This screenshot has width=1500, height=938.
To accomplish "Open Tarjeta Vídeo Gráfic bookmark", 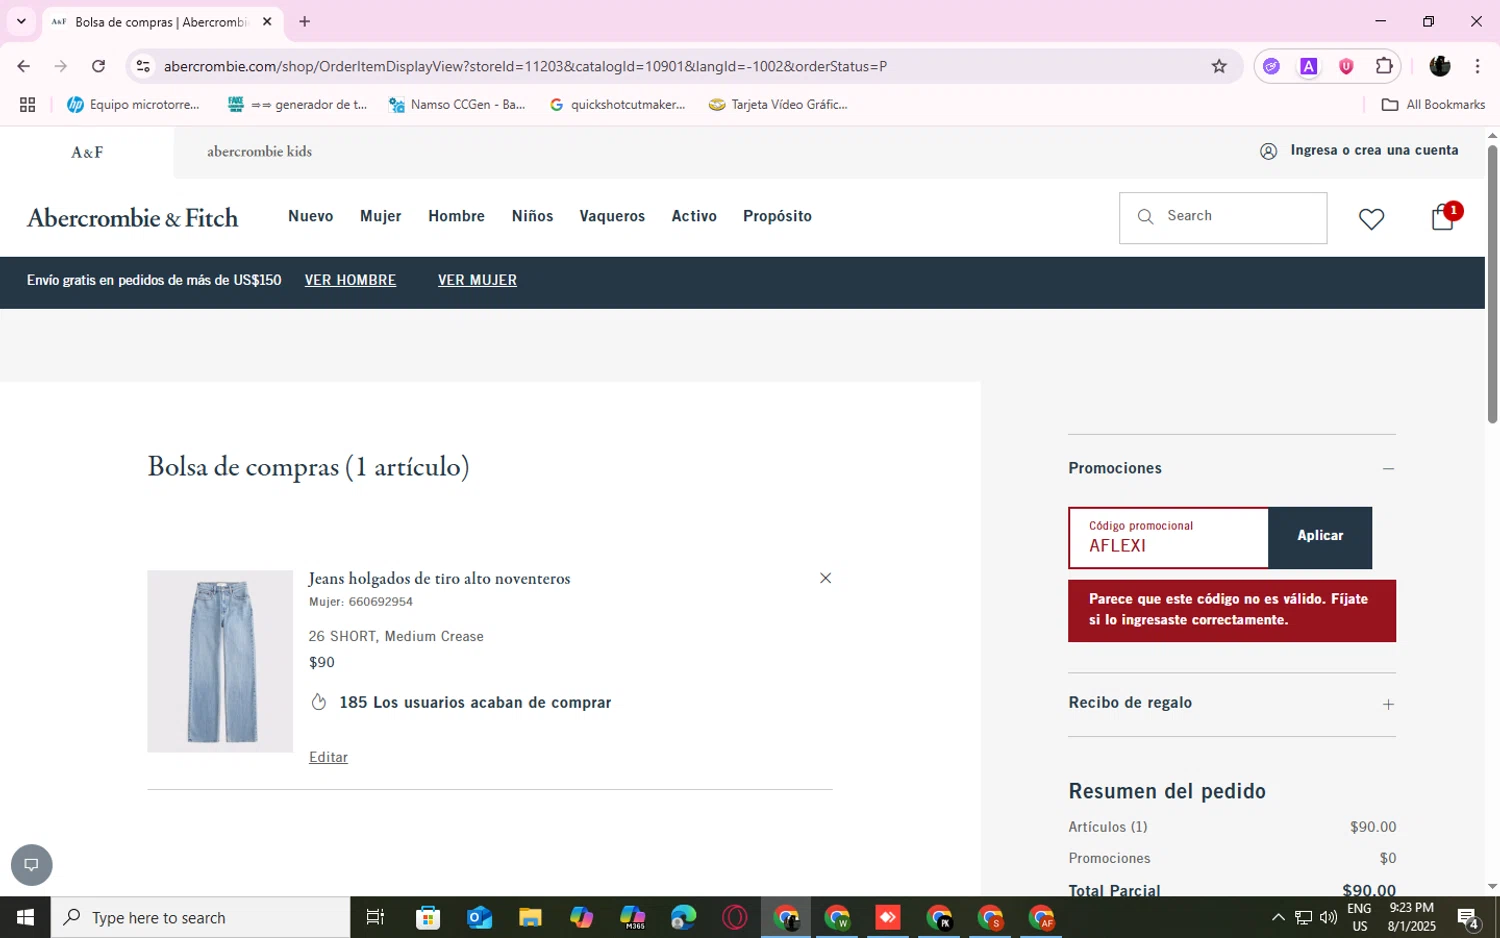I will [x=778, y=104].
